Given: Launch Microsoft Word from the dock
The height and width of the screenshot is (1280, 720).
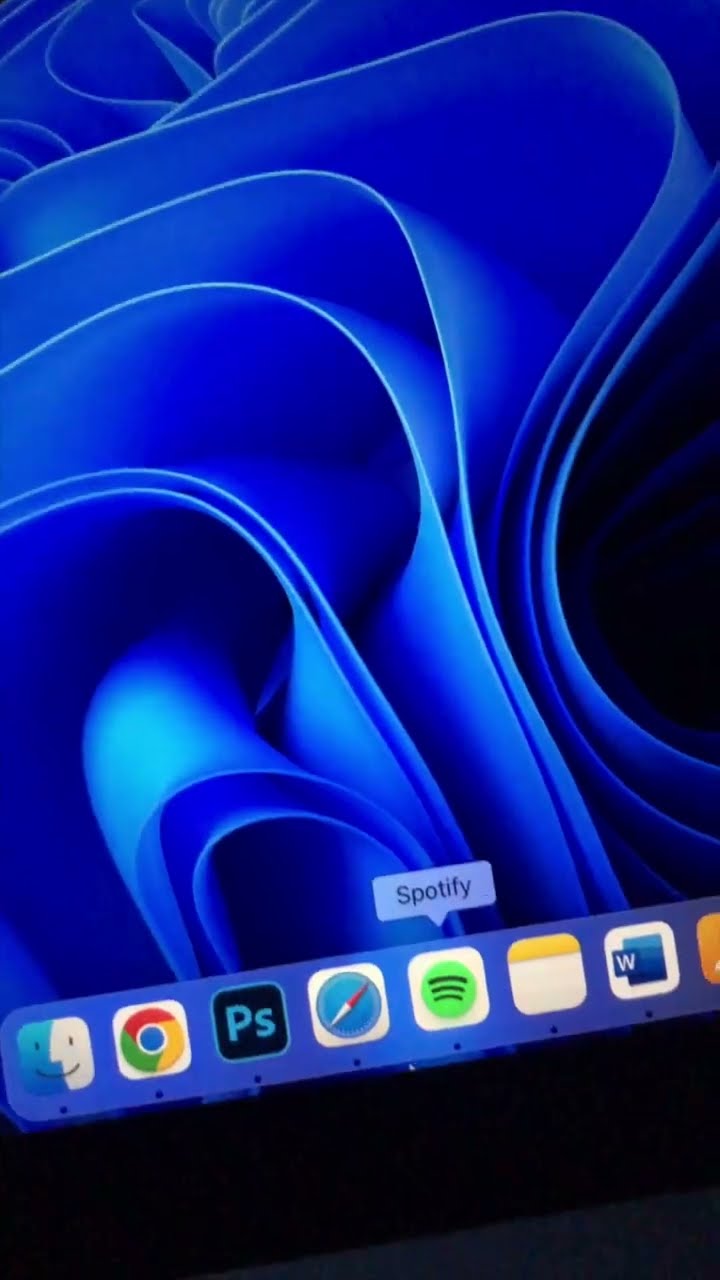Looking at the screenshot, I should coord(642,961).
